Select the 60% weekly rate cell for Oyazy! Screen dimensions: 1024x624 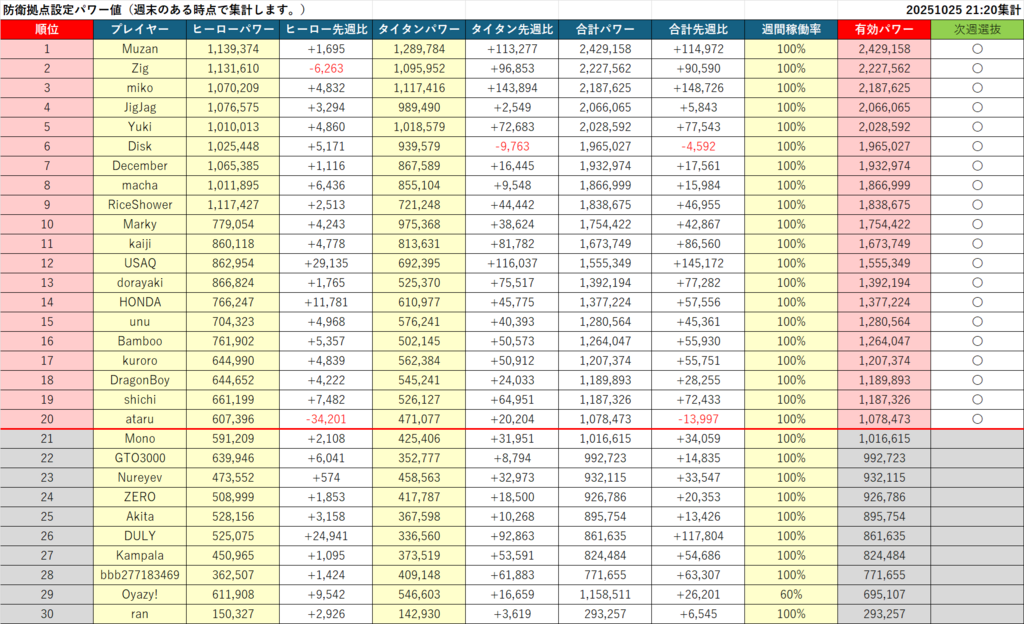point(791,594)
